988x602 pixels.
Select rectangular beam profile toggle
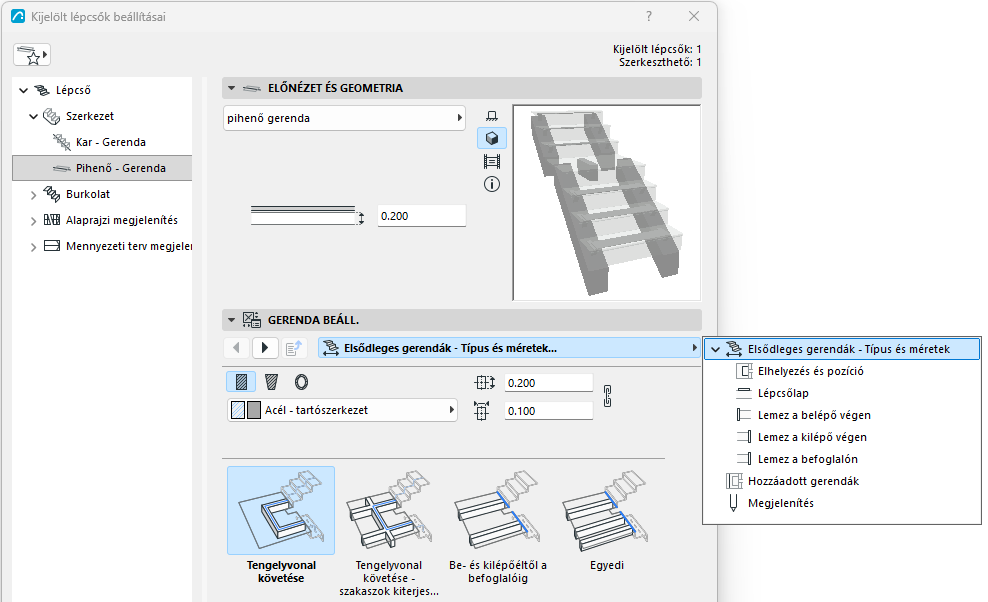click(x=241, y=382)
